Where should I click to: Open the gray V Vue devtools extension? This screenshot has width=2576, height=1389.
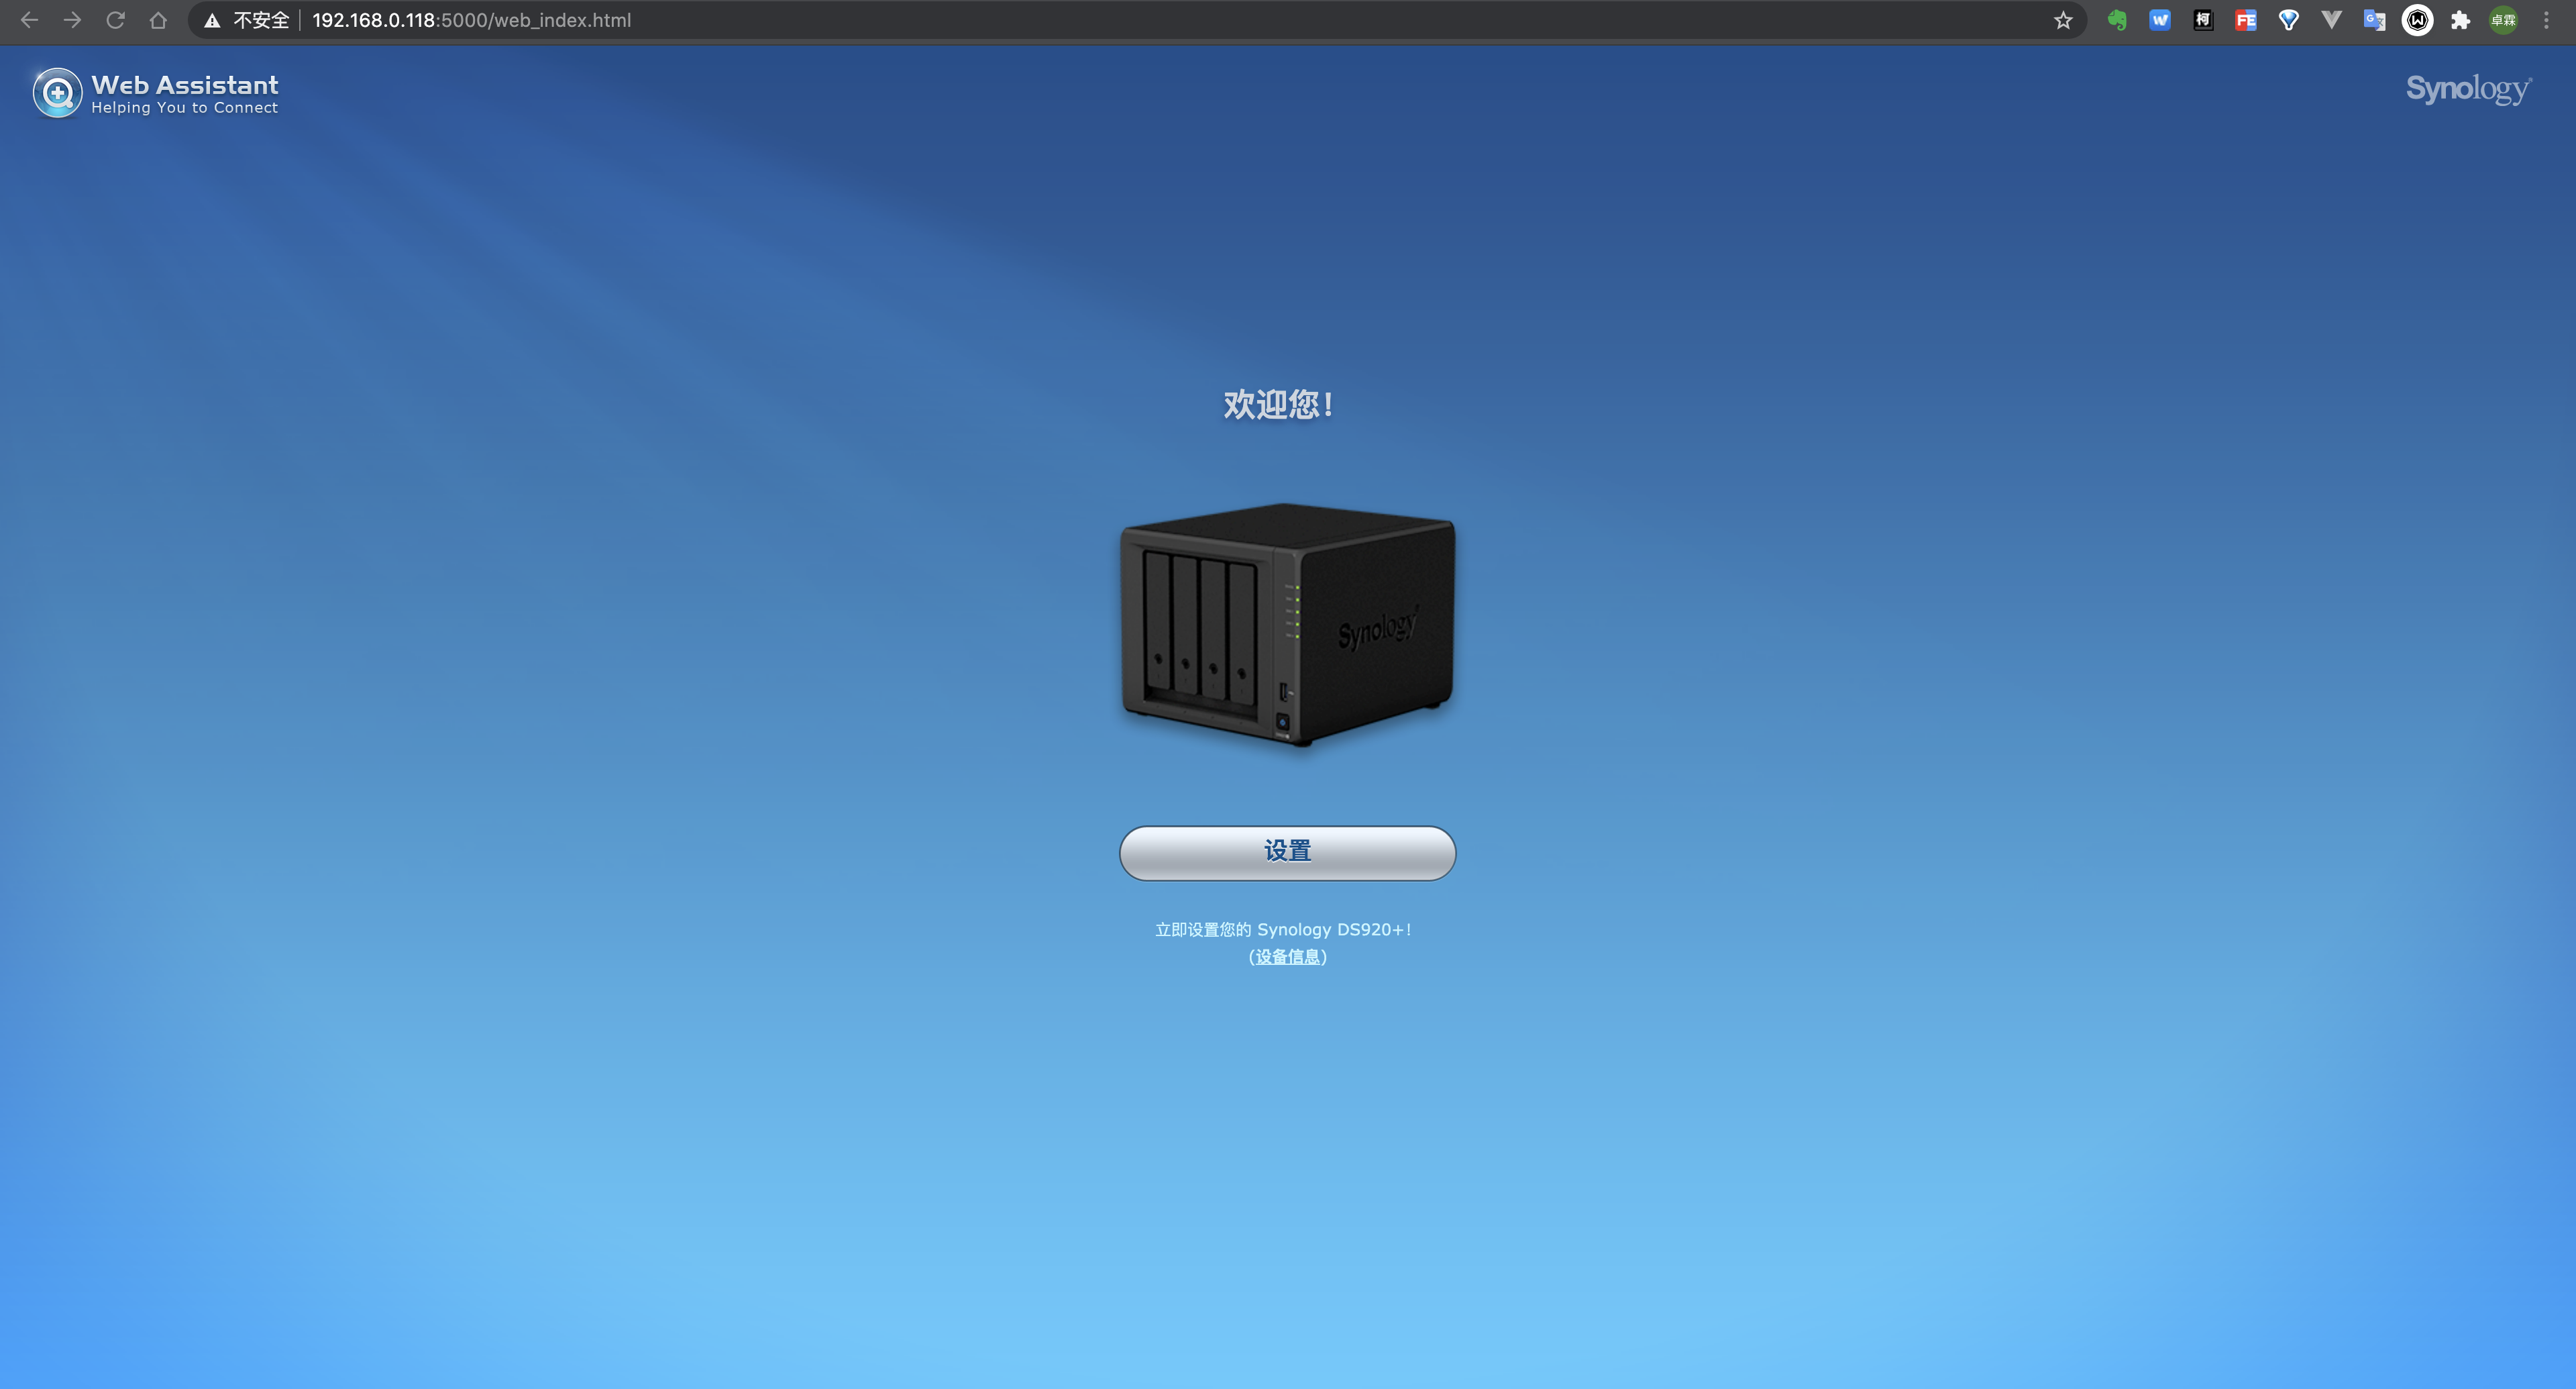(x=2332, y=20)
